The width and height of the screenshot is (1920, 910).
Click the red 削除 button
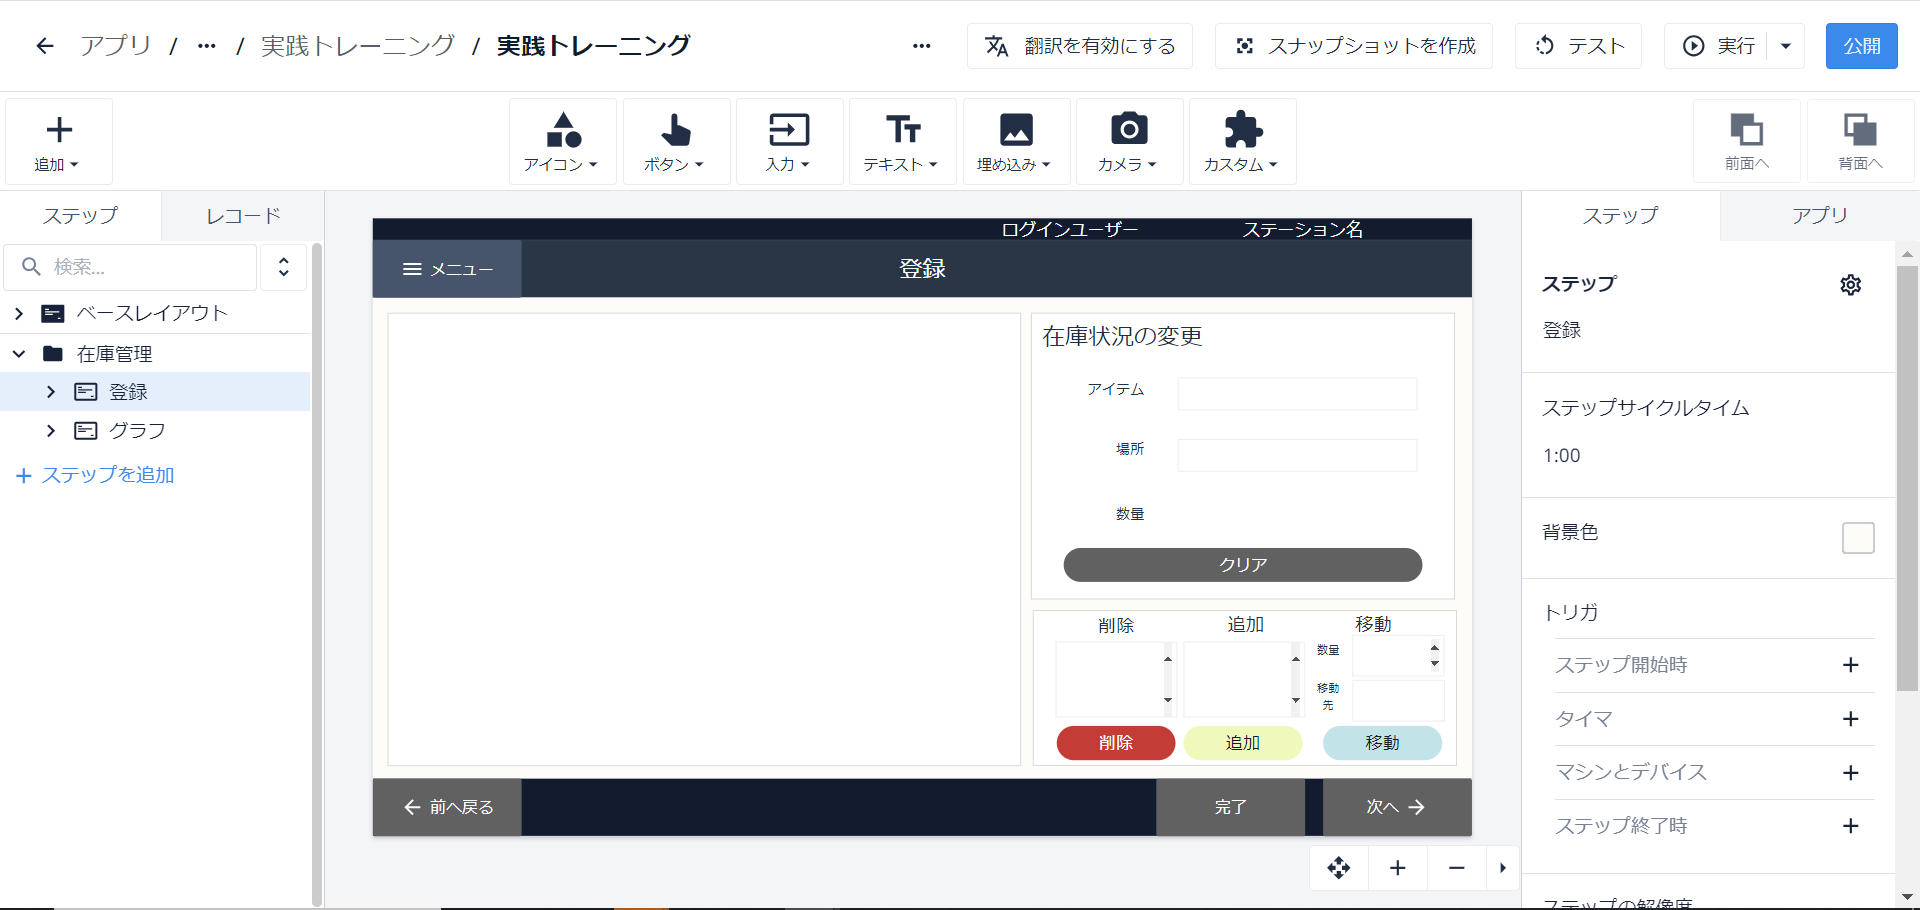(1116, 743)
